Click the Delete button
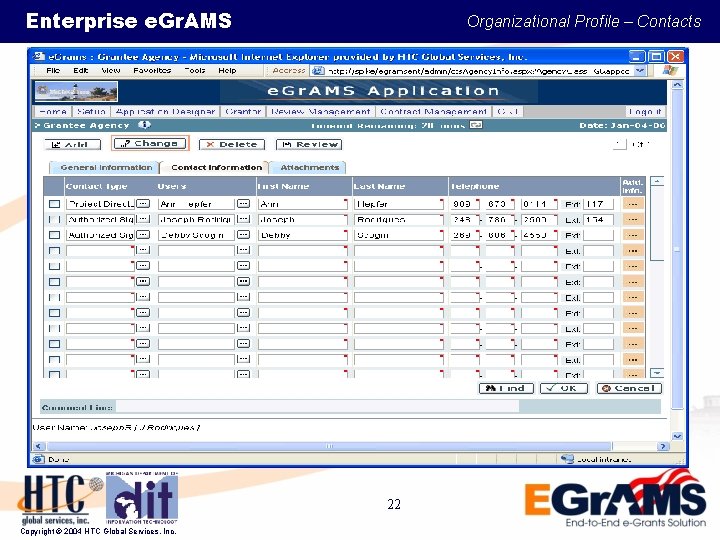 [x=232, y=145]
